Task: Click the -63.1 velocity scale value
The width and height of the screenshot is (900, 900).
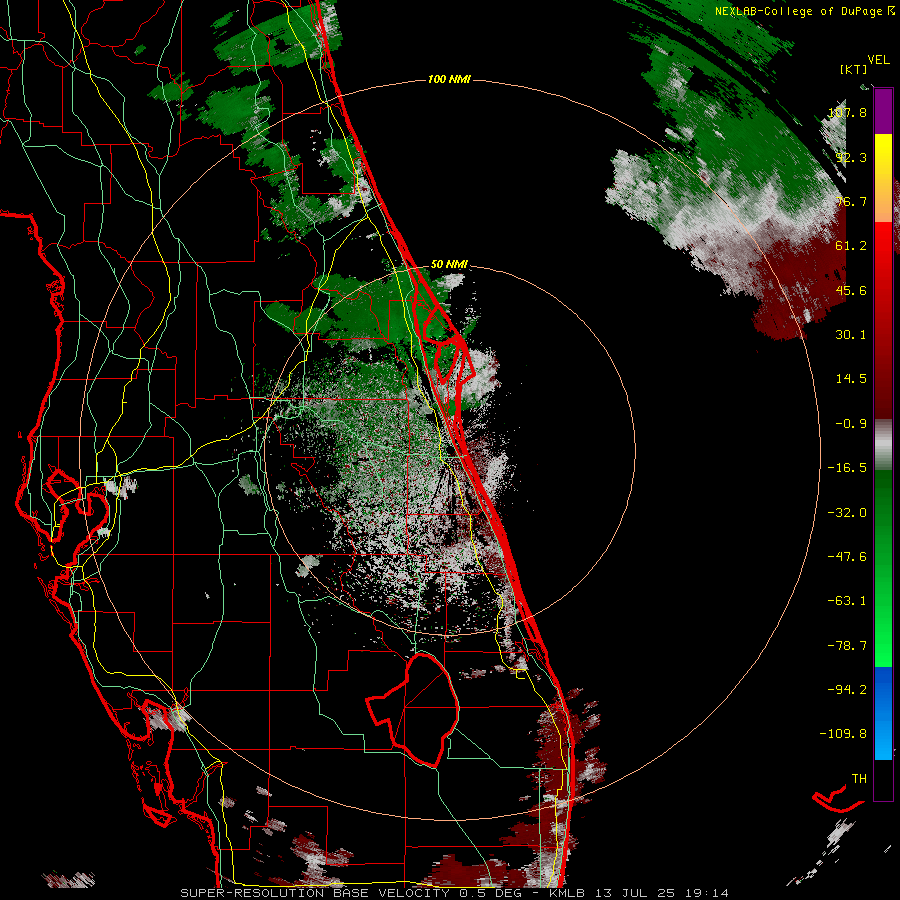Action: pos(847,601)
